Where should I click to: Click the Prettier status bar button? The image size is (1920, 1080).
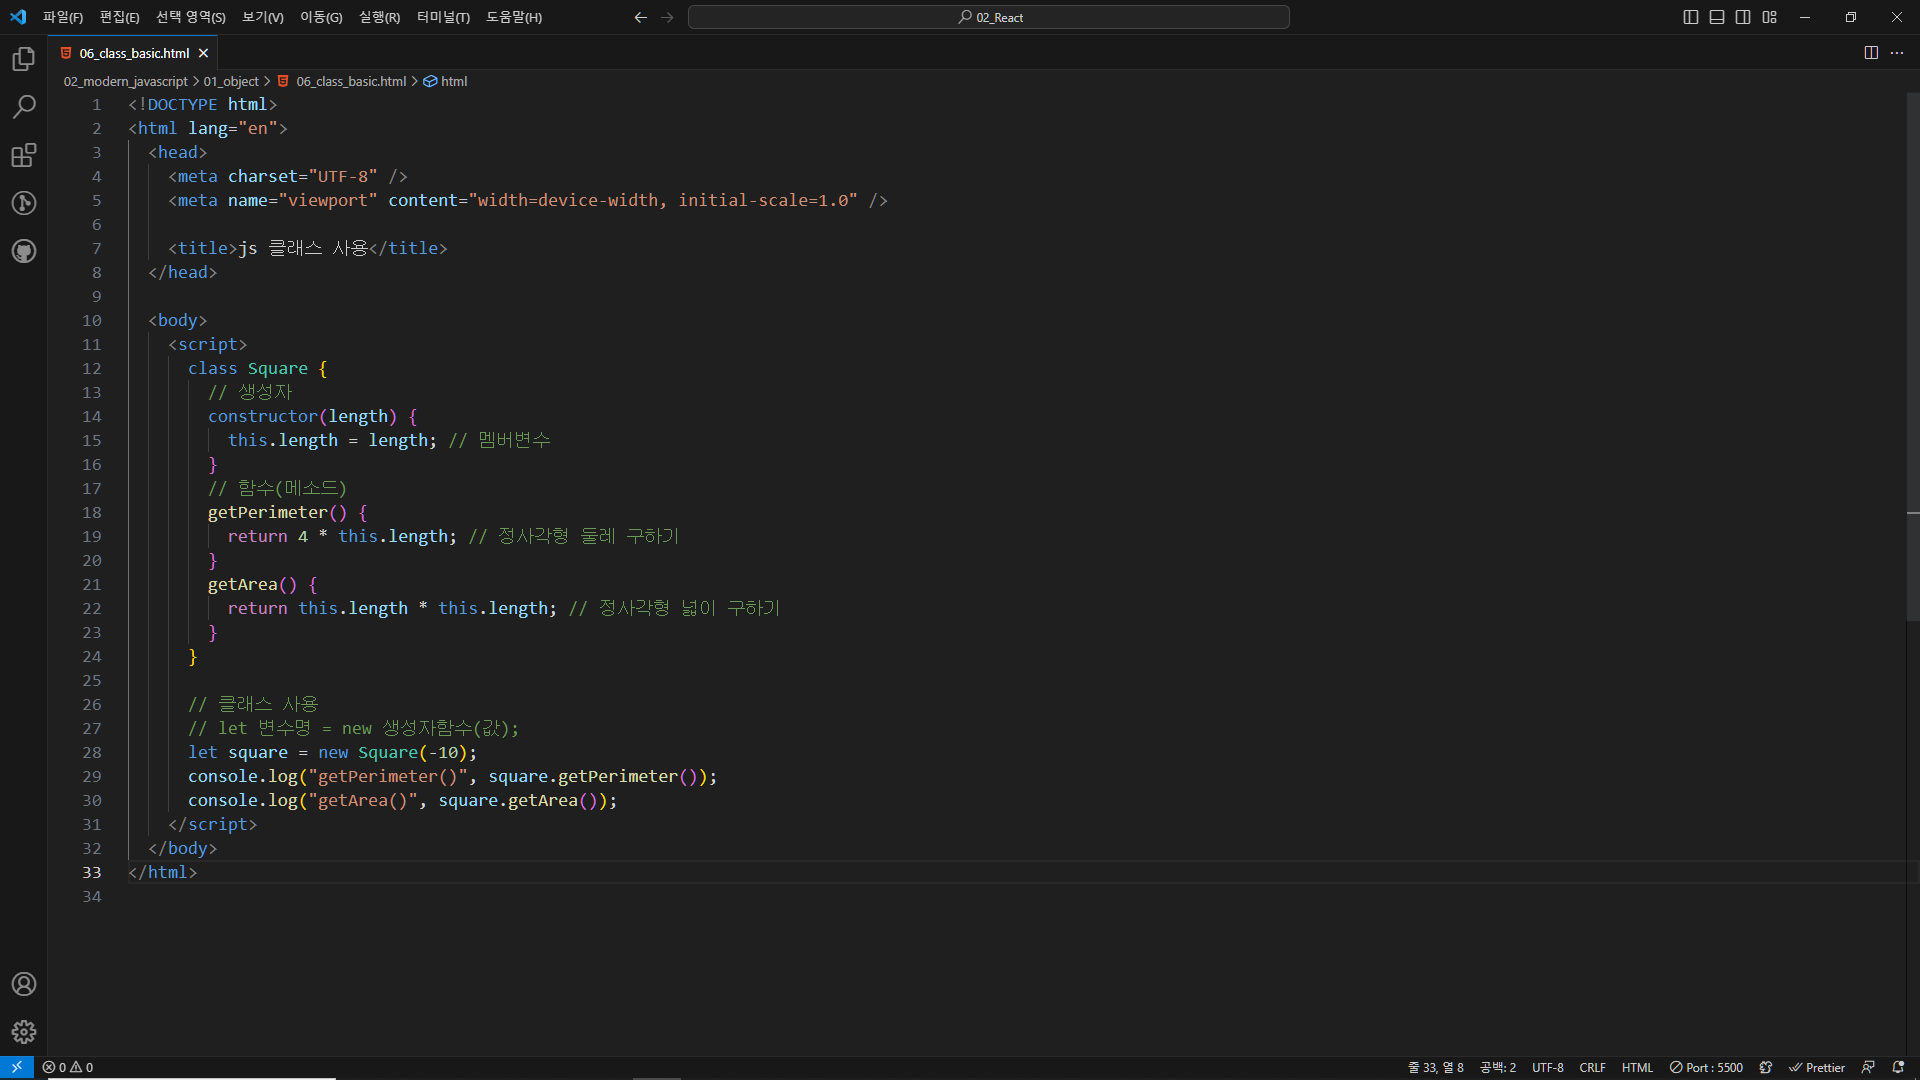[1816, 1067]
